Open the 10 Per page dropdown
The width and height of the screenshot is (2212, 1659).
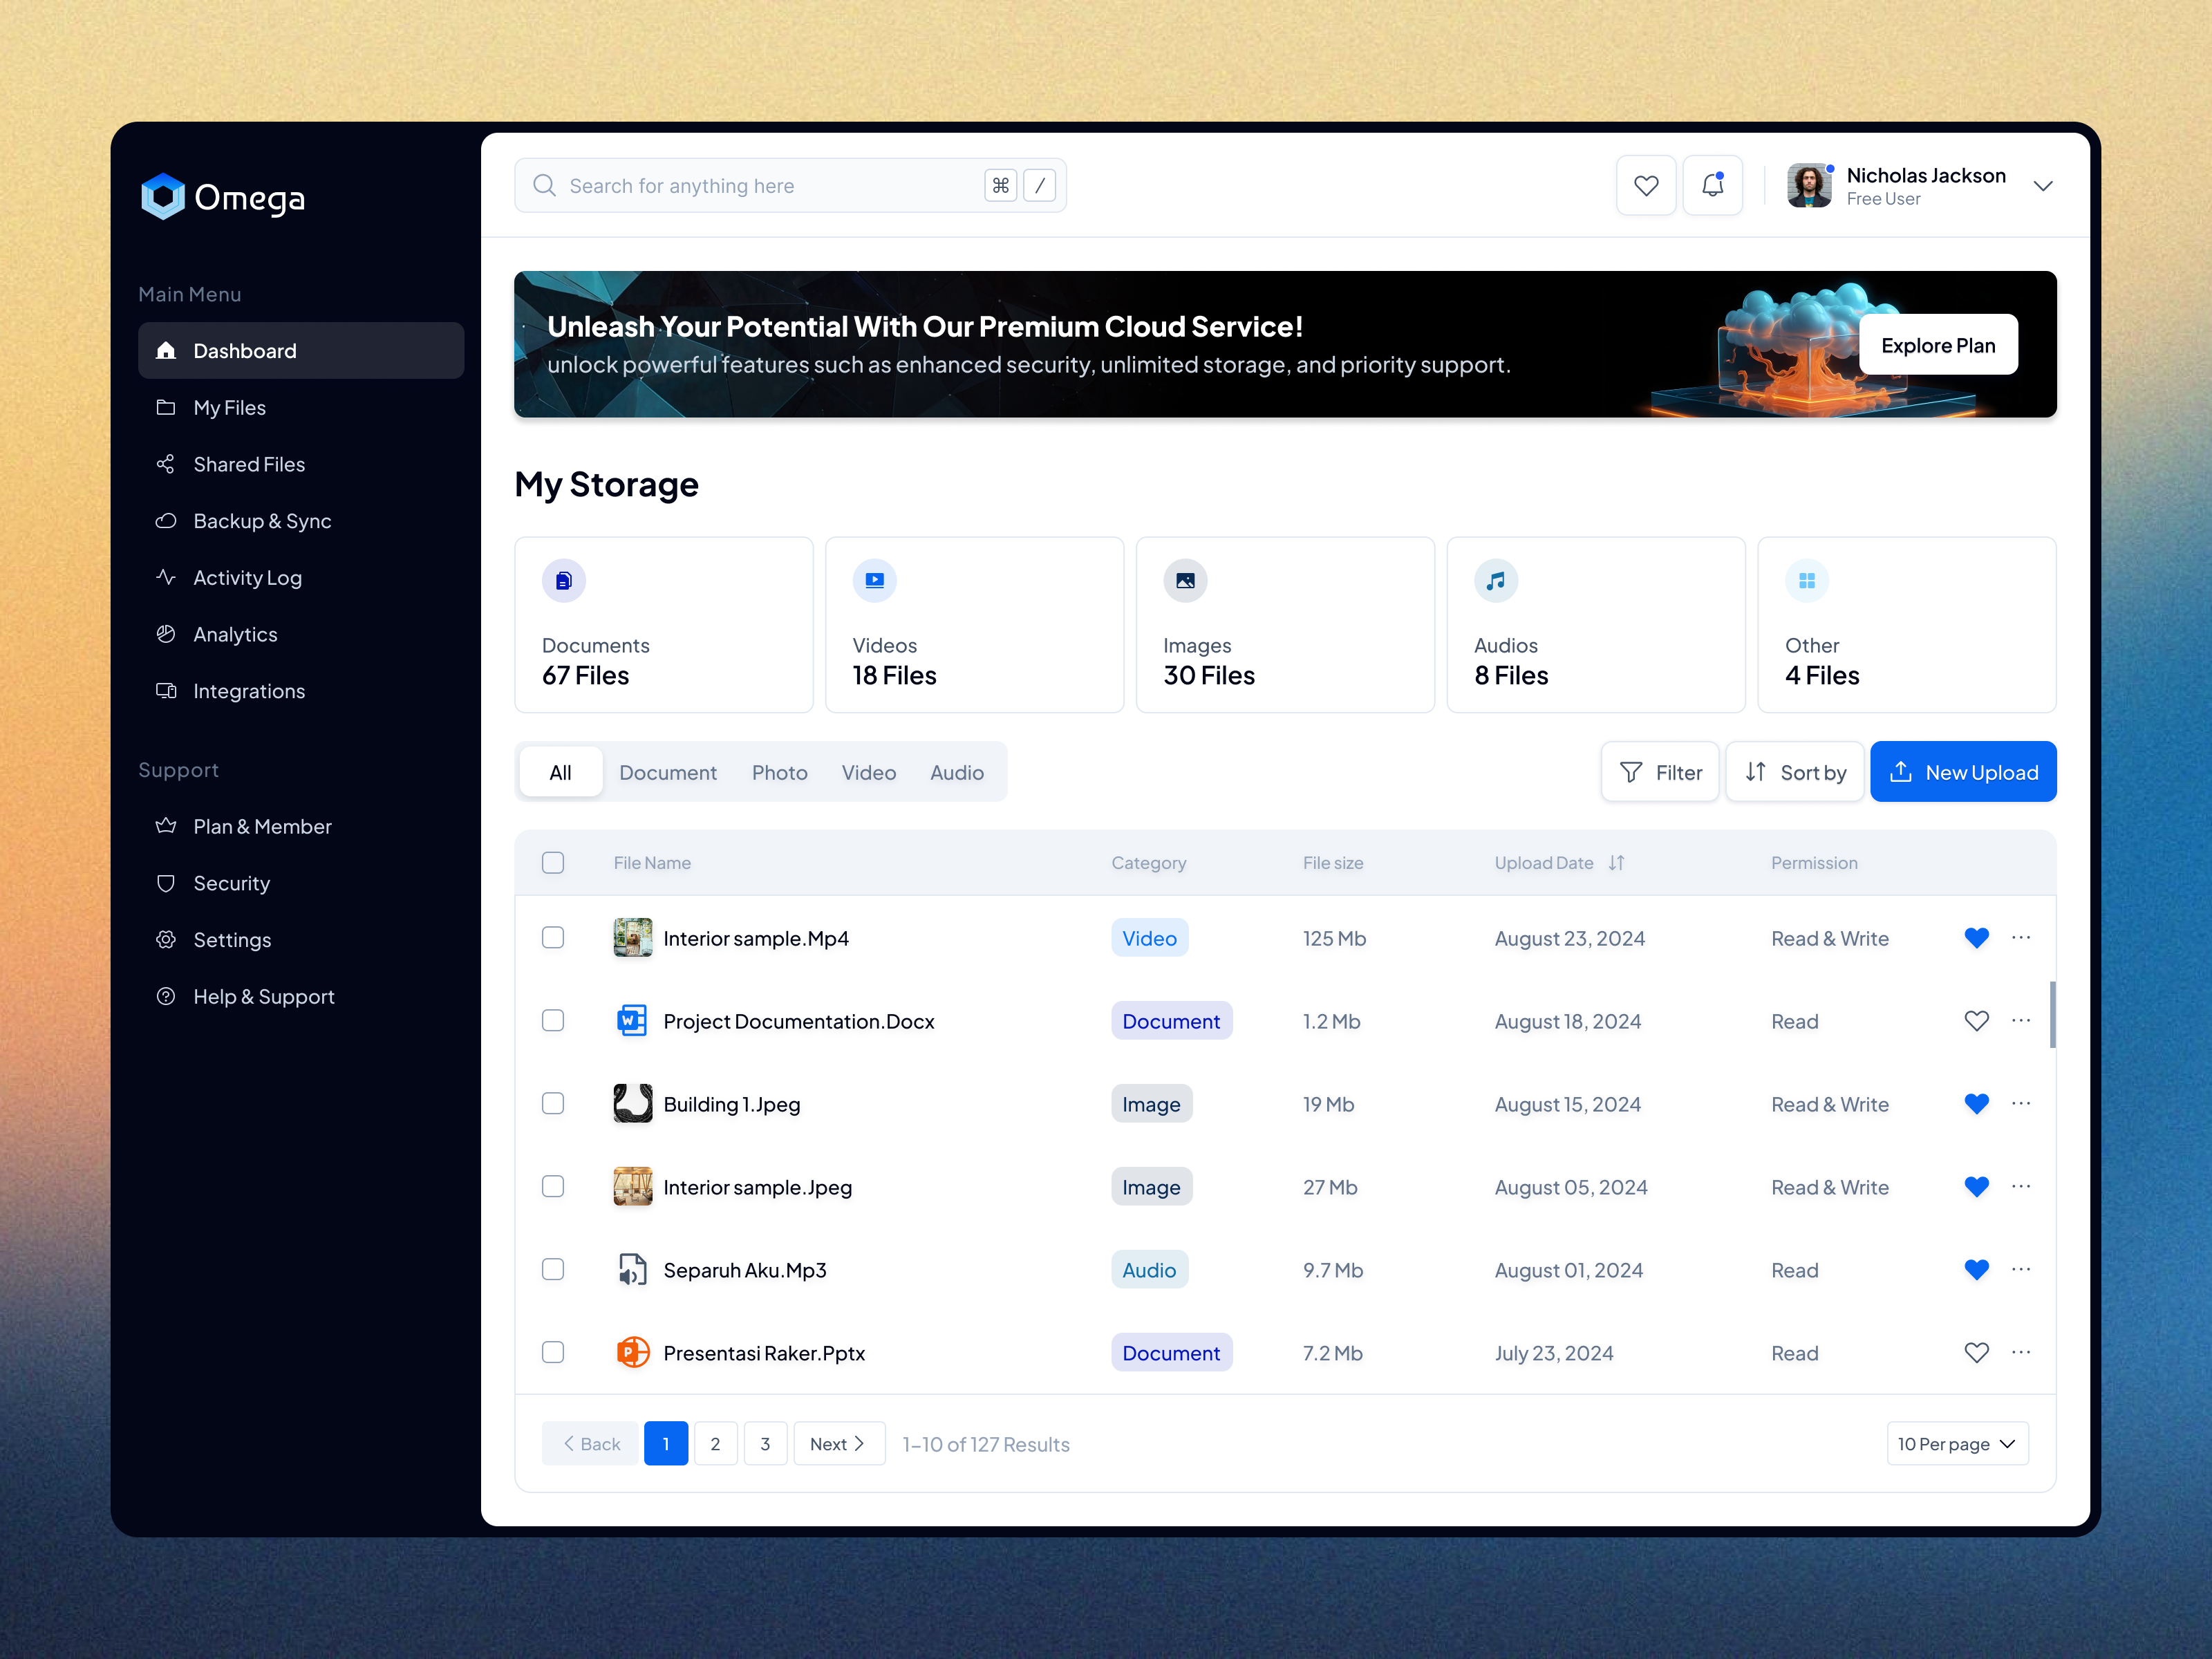1956,1443
